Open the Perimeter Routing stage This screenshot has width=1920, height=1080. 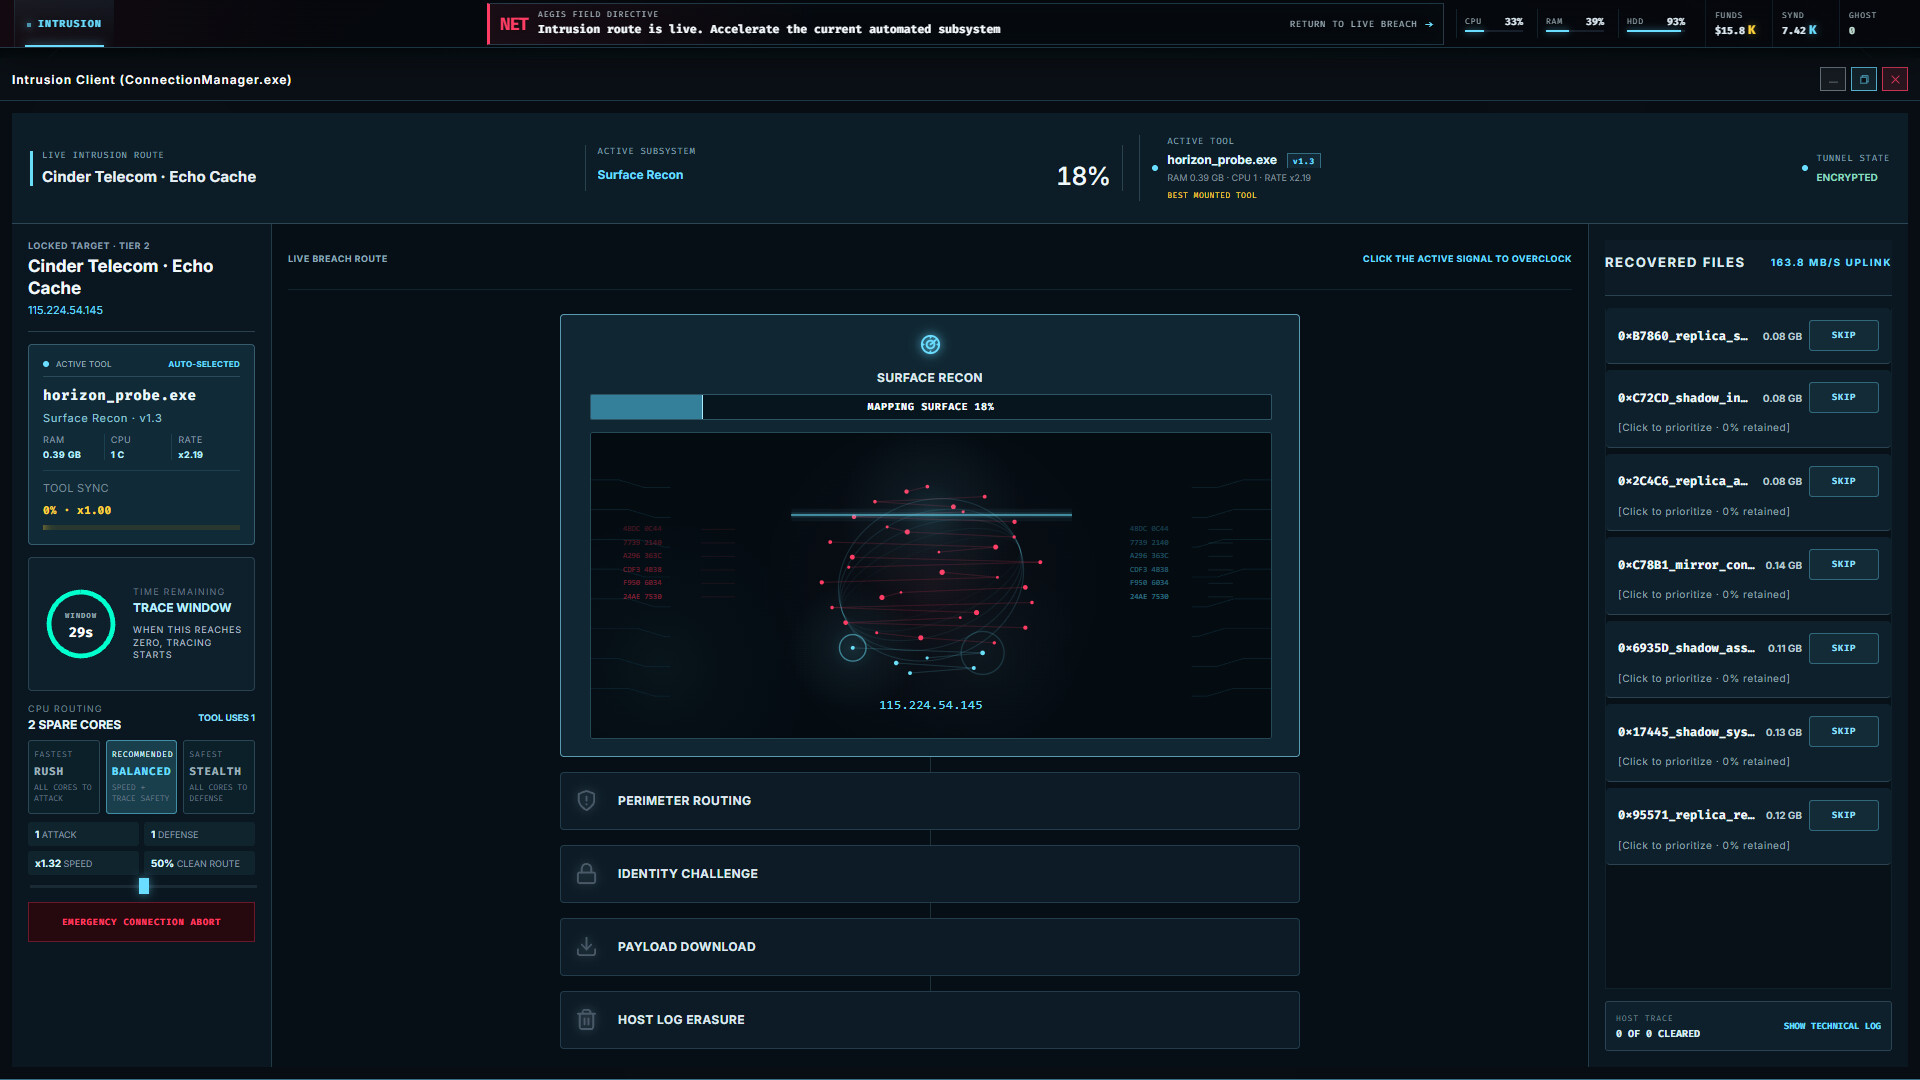point(930,800)
